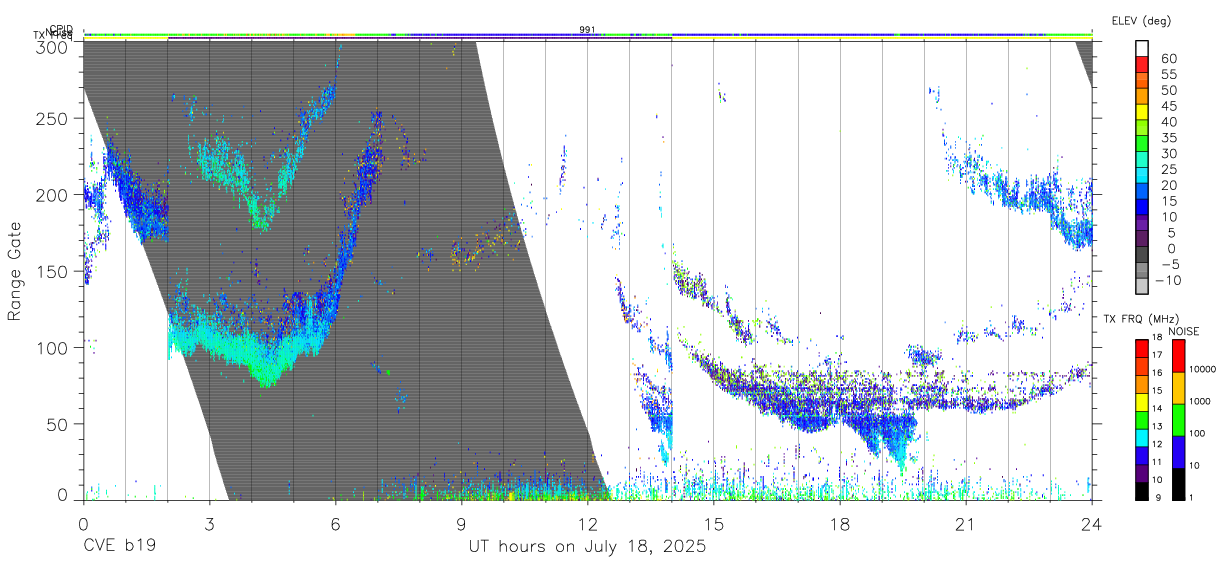Pick the black 9–10 MHz frequency swatch

click(1141, 489)
